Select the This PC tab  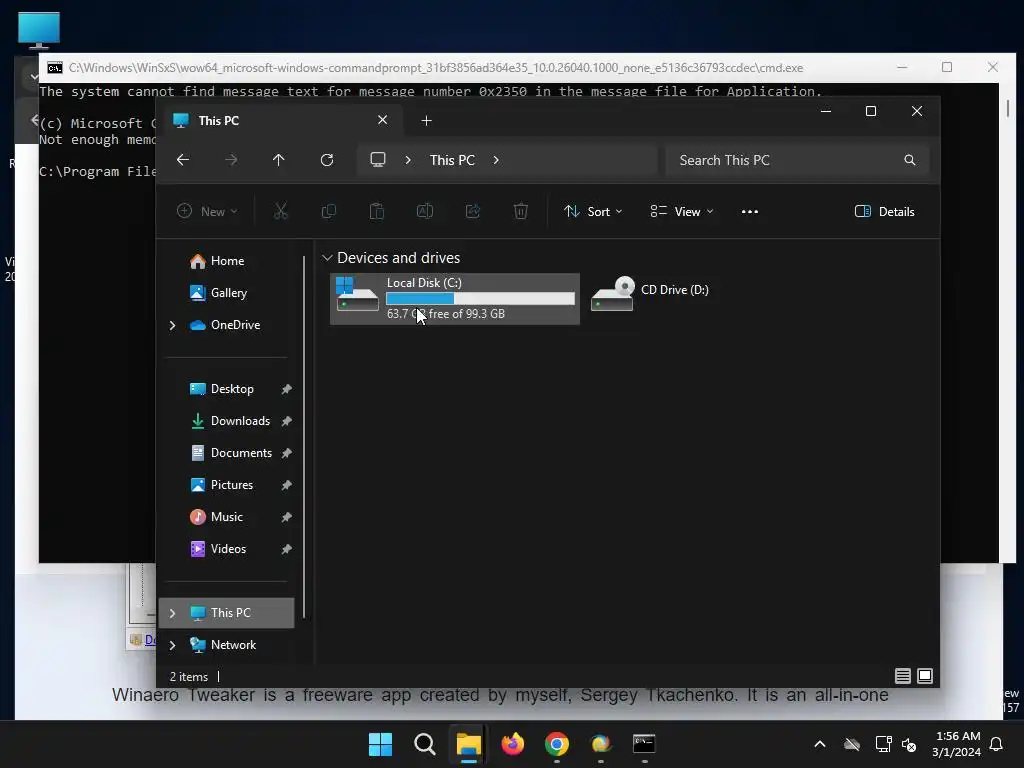(281, 121)
